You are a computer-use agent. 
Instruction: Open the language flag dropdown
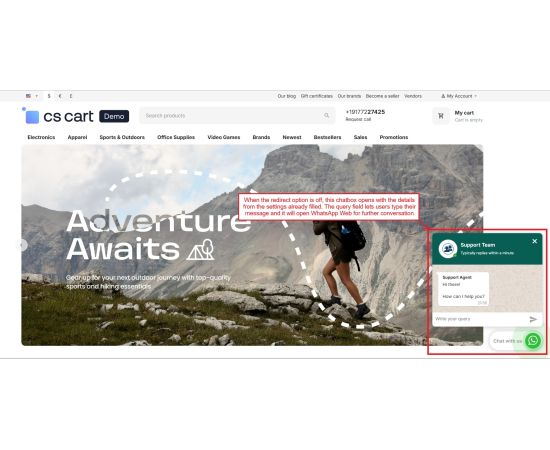click(x=31, y=96)
